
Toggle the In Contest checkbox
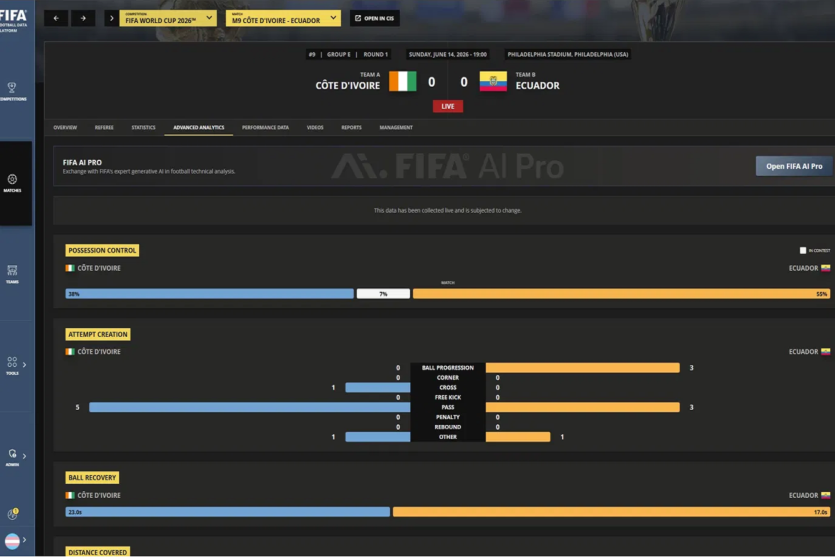coord(803,250)
